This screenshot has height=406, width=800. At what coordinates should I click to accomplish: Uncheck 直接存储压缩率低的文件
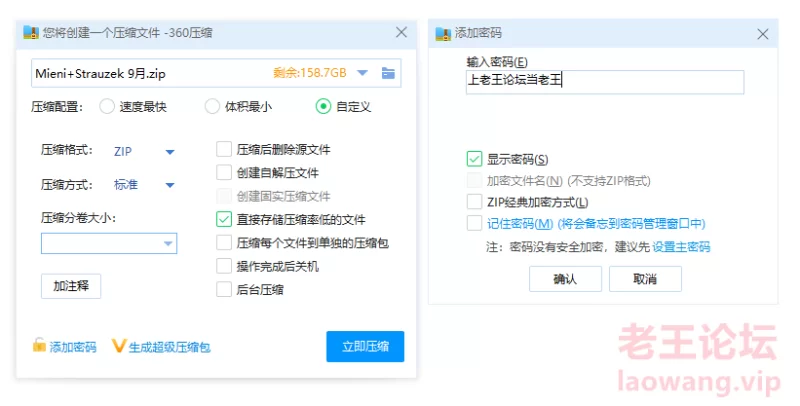tap(224, 219)
